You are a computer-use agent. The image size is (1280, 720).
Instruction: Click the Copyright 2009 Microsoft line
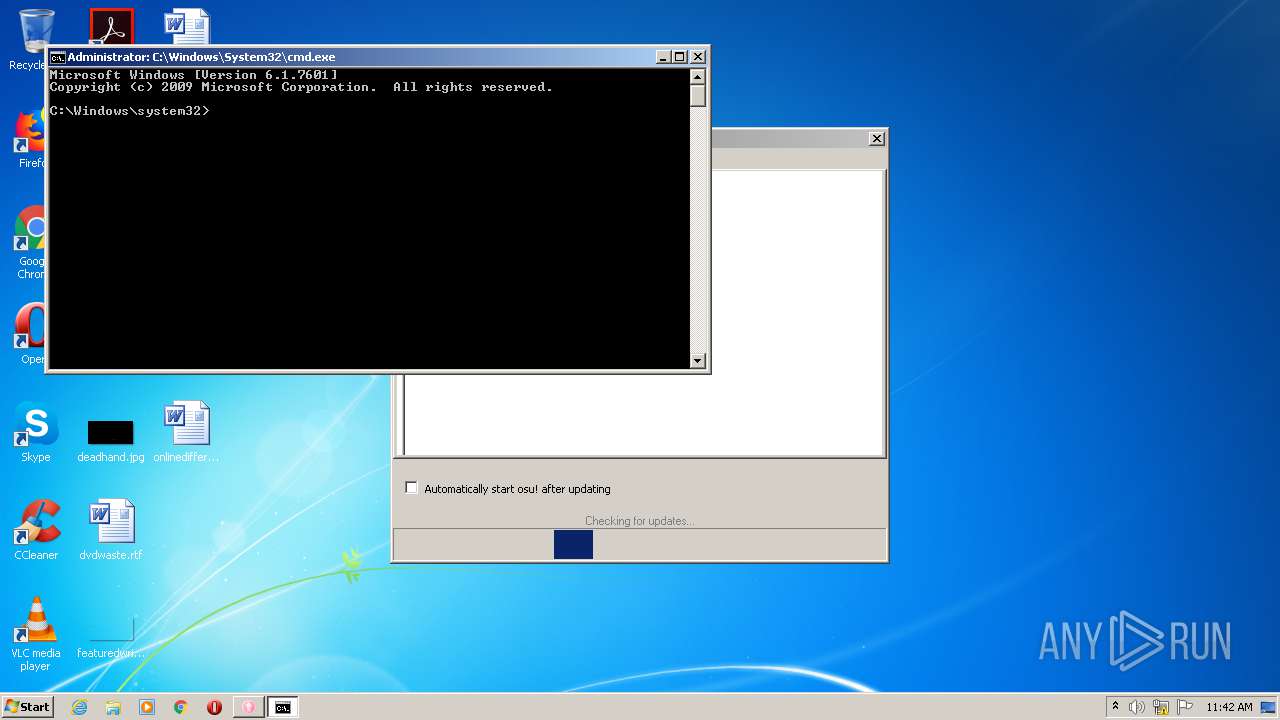(301, 87)
